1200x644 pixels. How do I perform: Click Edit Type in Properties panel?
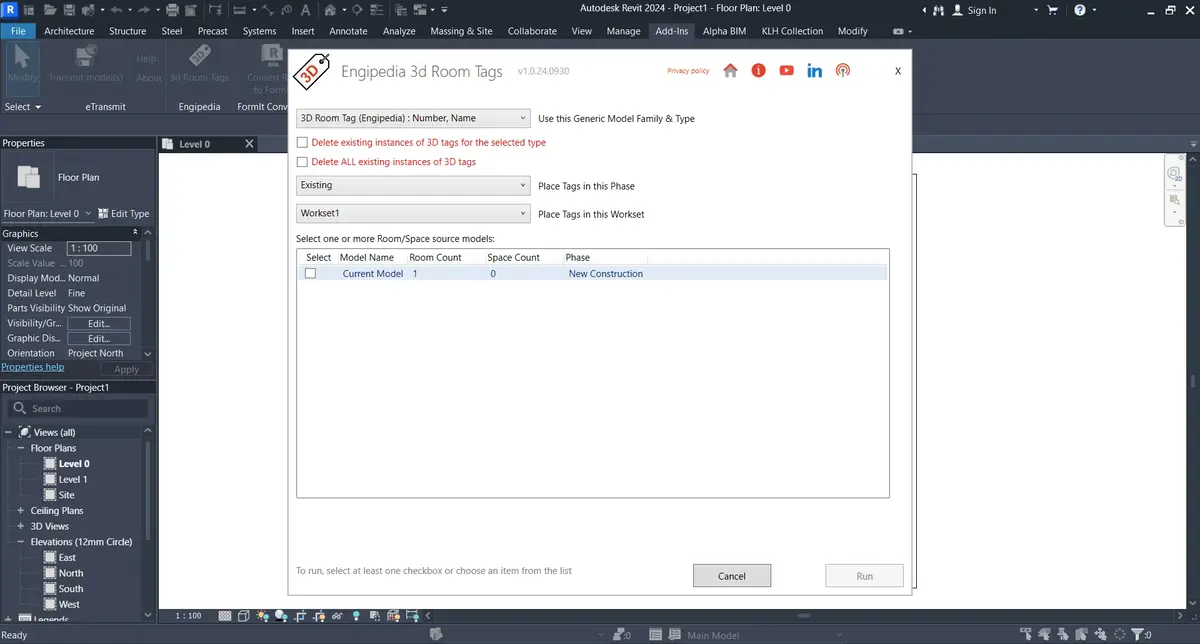pyautogui.click(x=124, y=213)
